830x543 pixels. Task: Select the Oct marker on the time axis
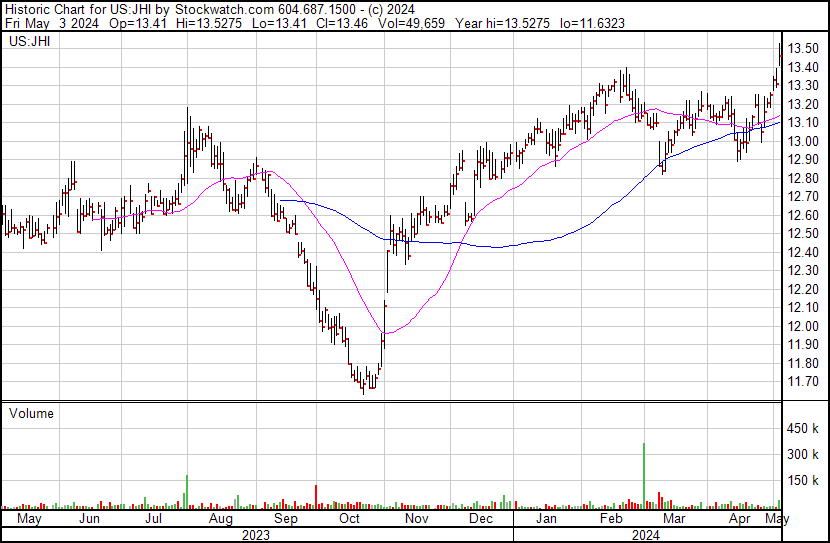coord(350,519)
